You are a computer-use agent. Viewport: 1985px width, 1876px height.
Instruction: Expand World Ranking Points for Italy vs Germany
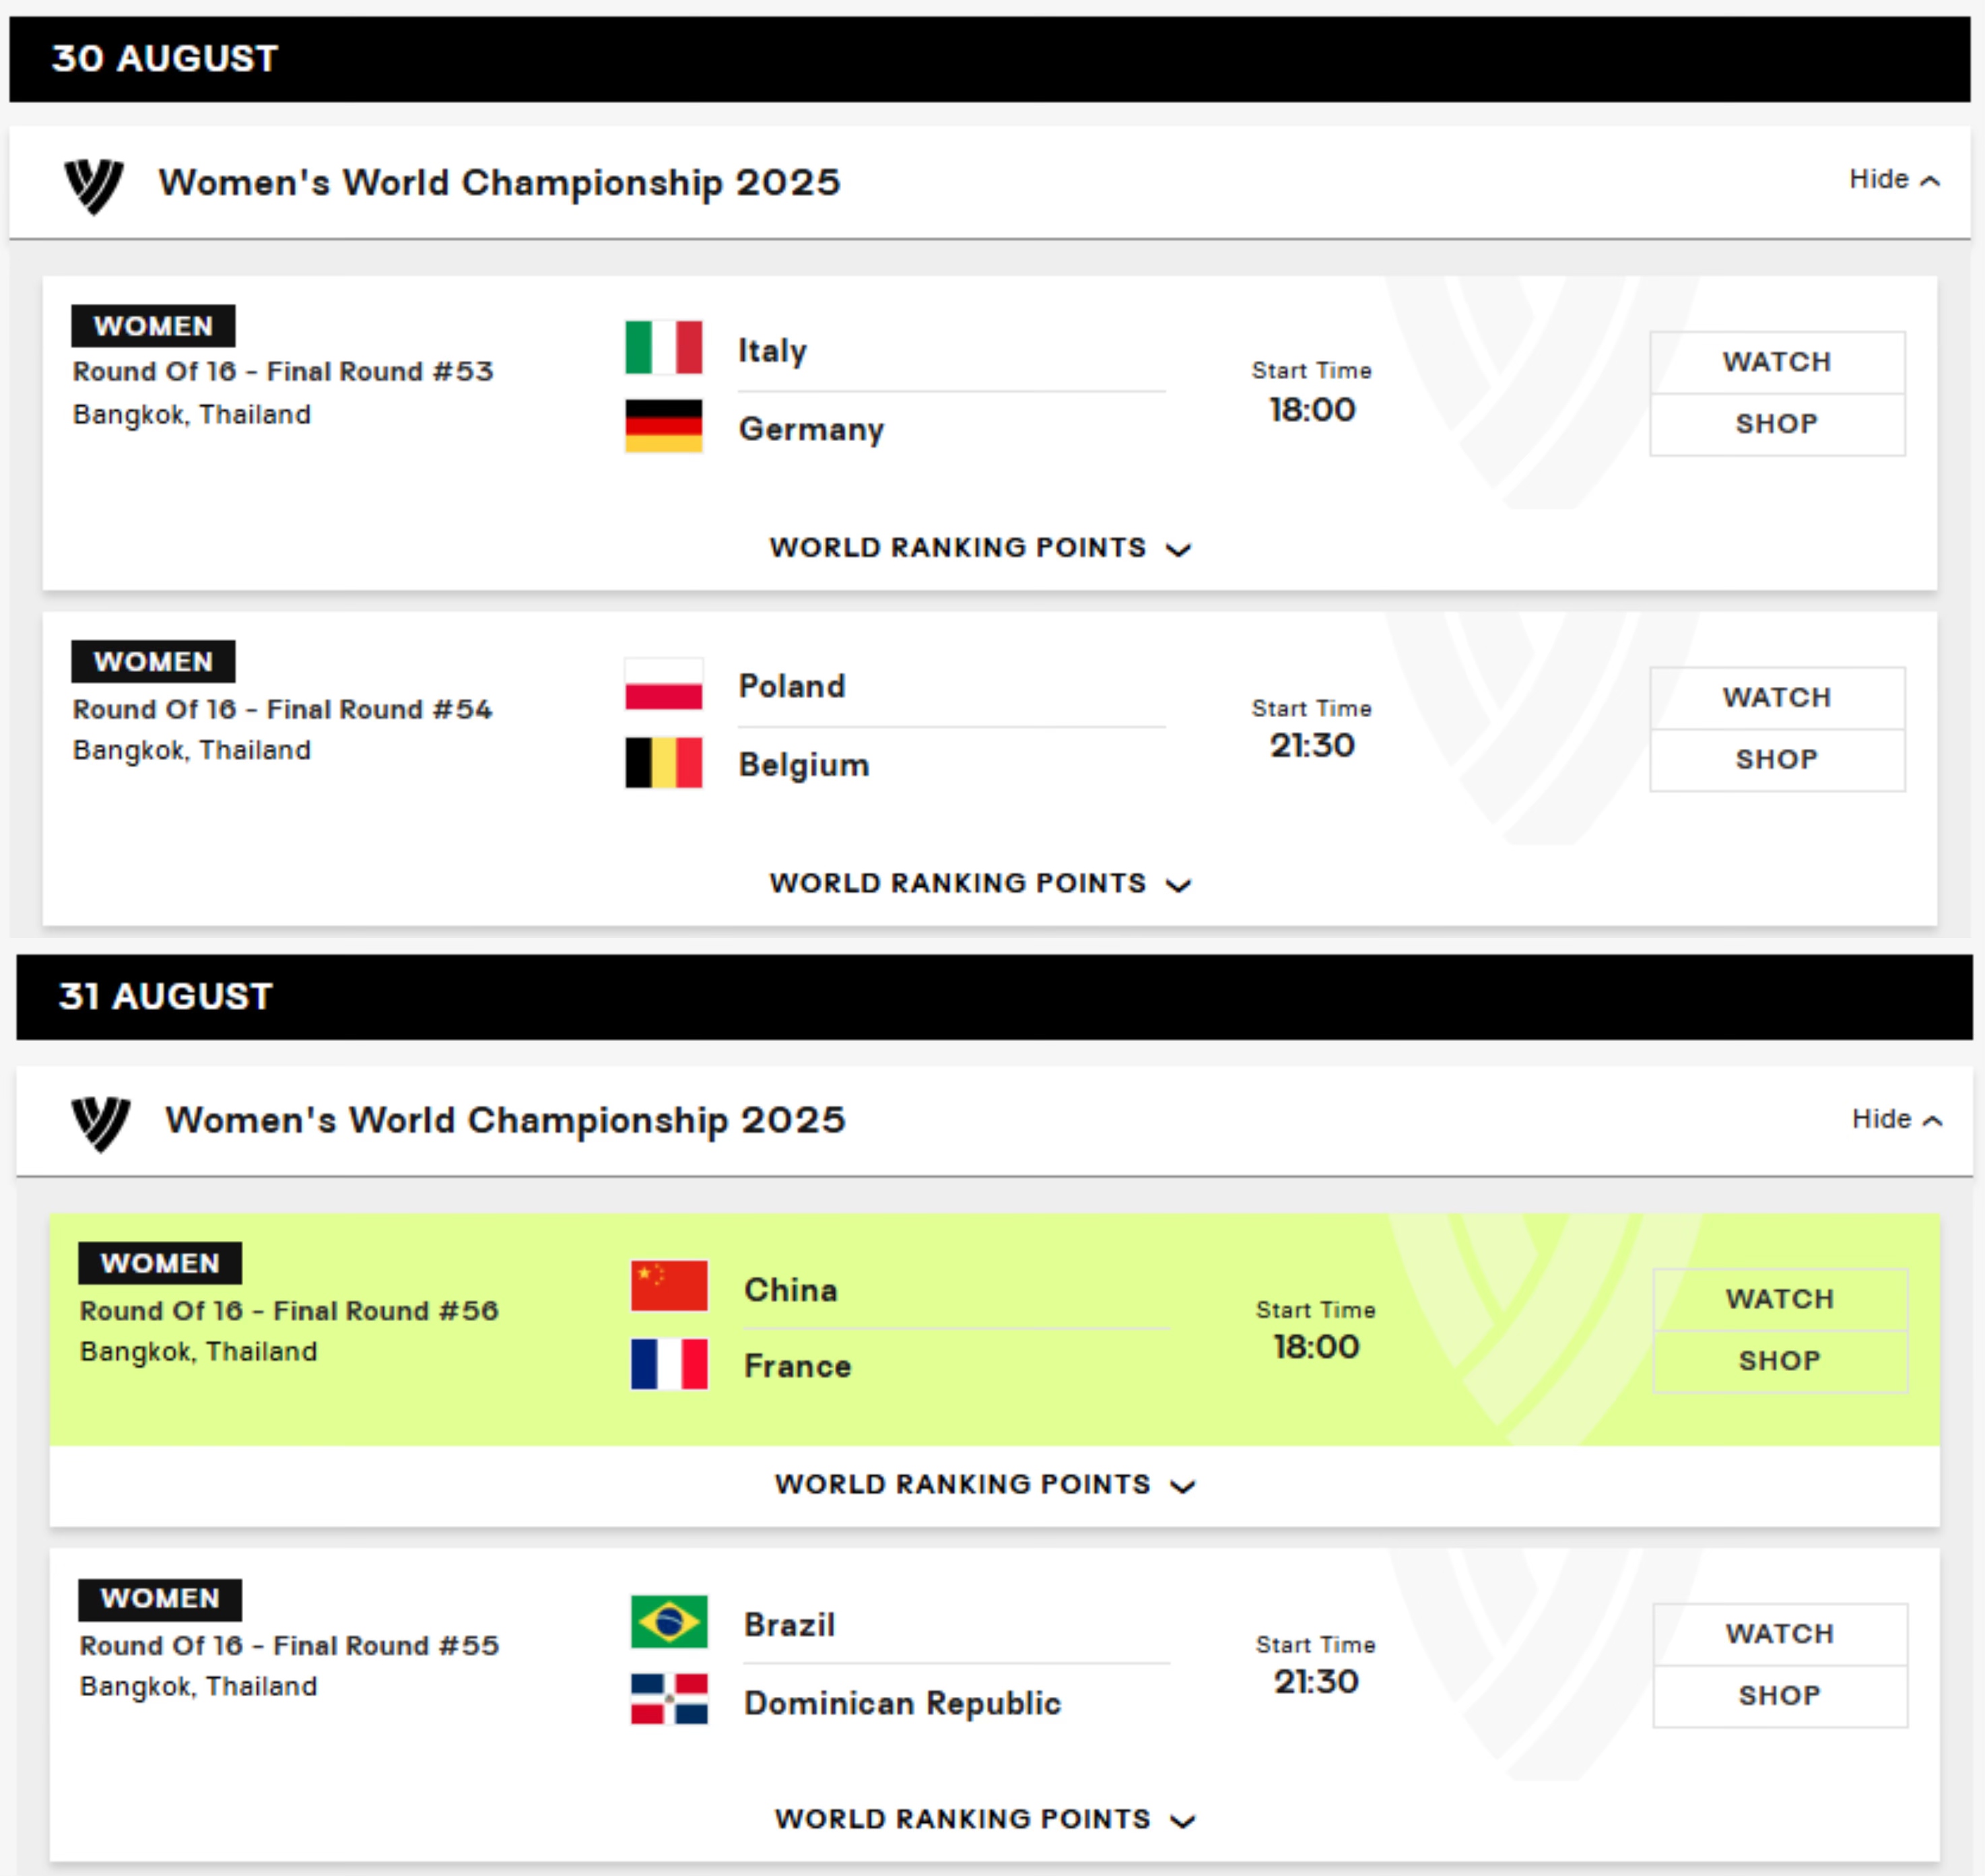[979, 548]
